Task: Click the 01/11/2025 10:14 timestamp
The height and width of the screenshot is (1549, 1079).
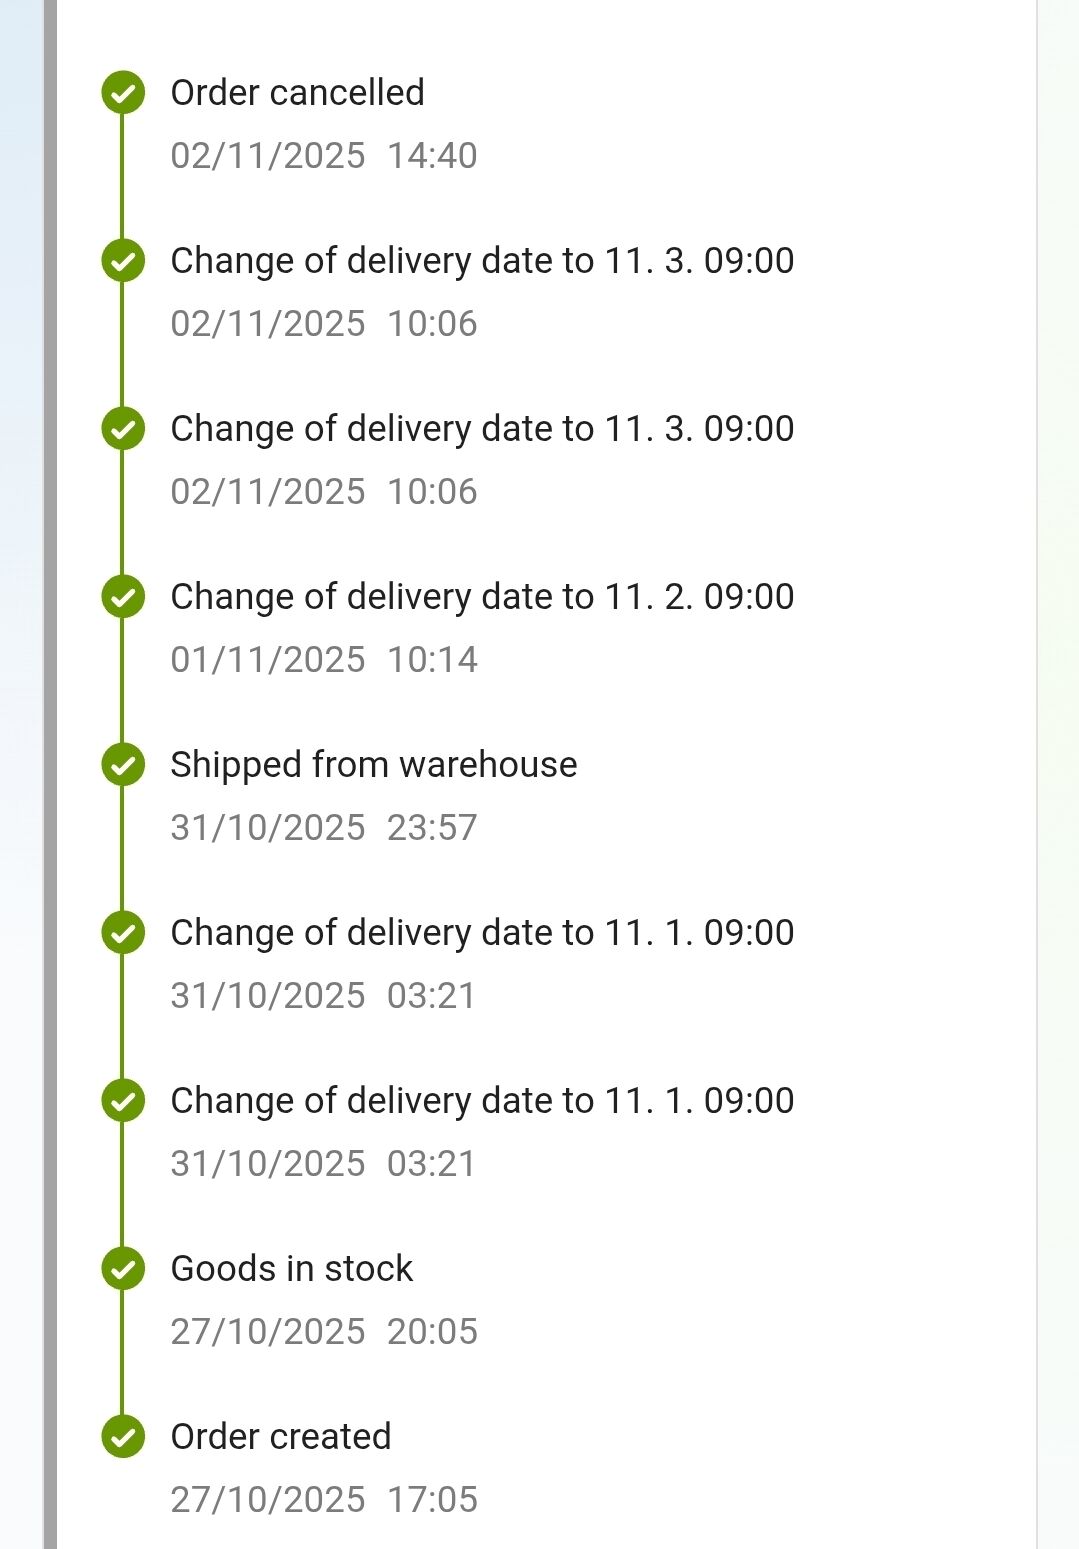Action: click(323, 660)
